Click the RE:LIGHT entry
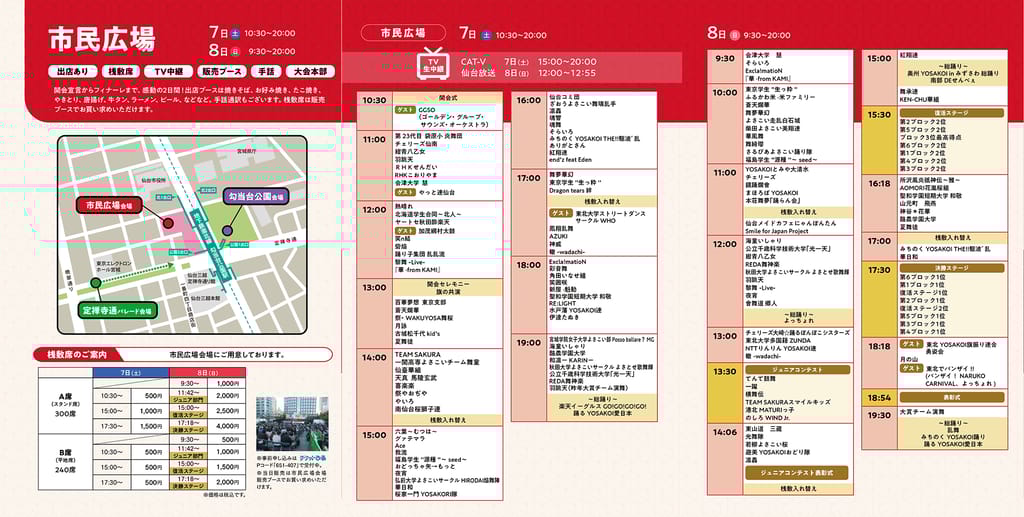The height and width of the screenshot is (517, 1024). 563,304
